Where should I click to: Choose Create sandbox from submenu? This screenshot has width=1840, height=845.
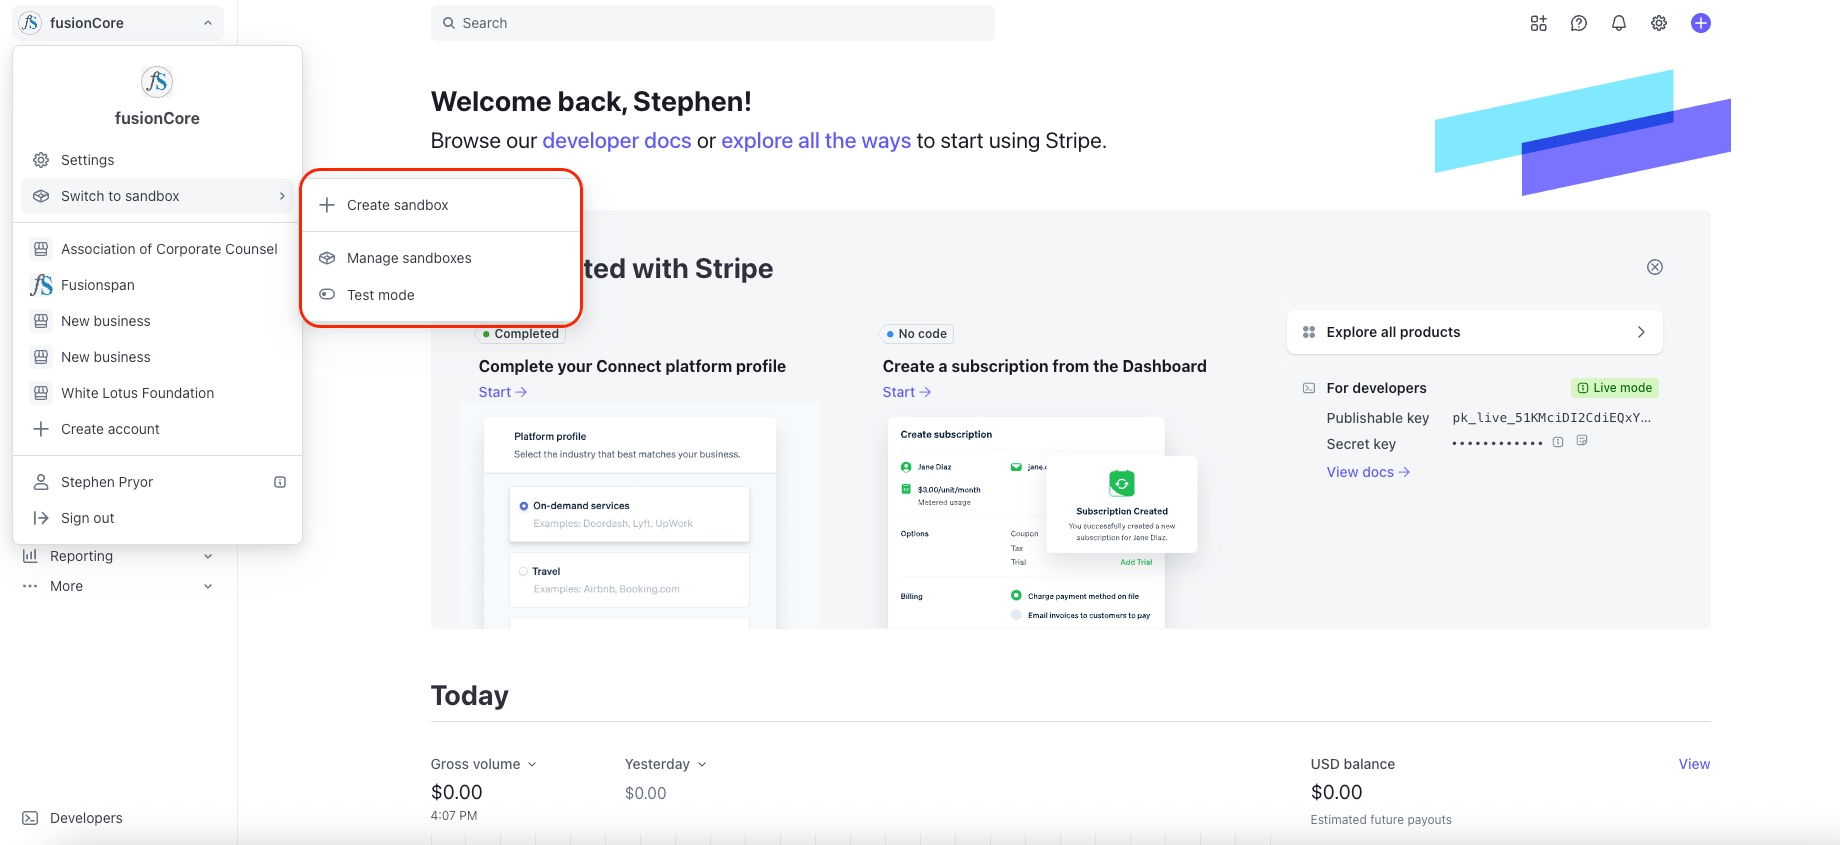tap(441, 205)
